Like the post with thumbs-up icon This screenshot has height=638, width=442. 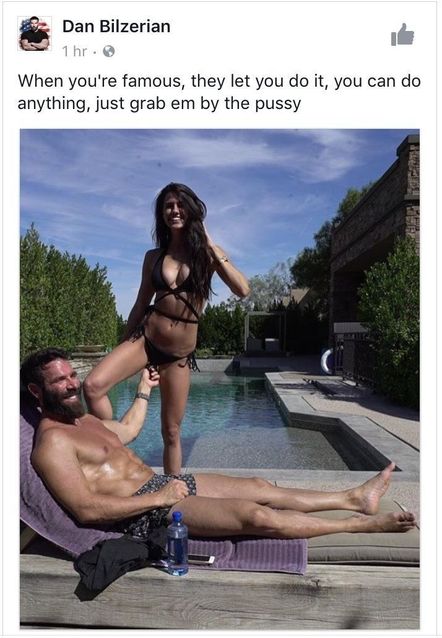[403, 35]
